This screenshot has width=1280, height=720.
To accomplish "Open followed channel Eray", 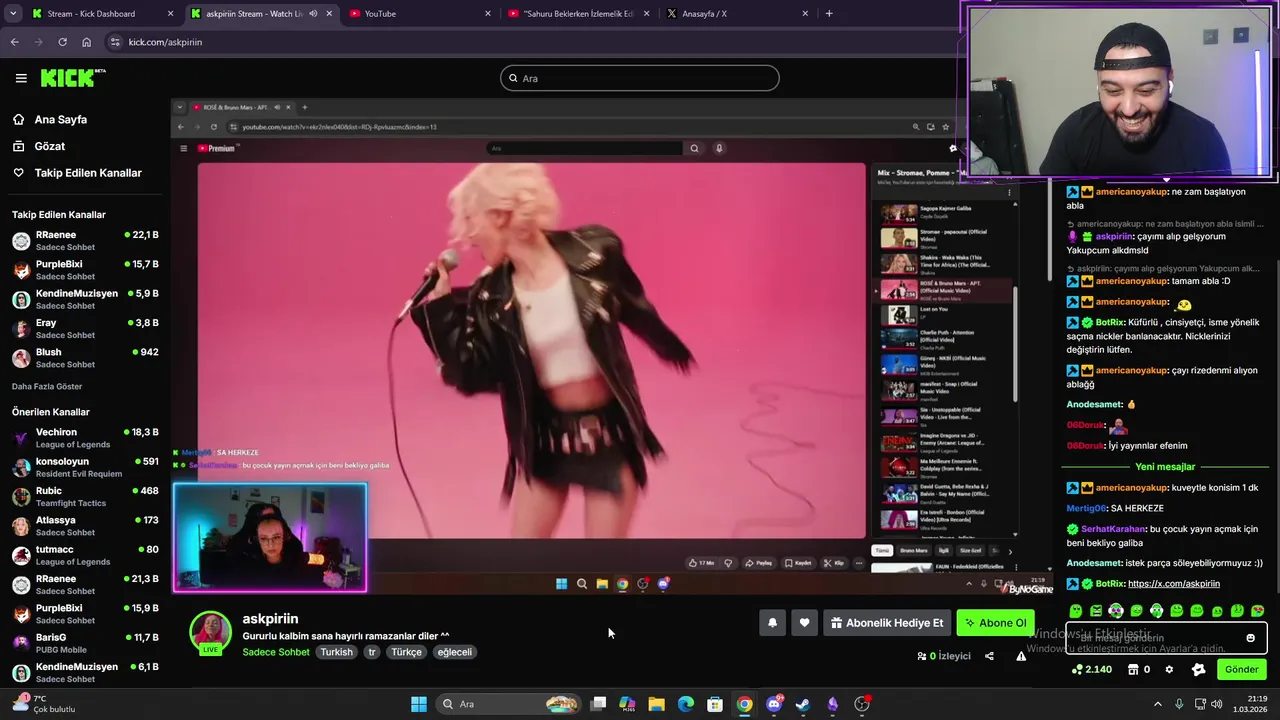I will [x=85, y=328].
